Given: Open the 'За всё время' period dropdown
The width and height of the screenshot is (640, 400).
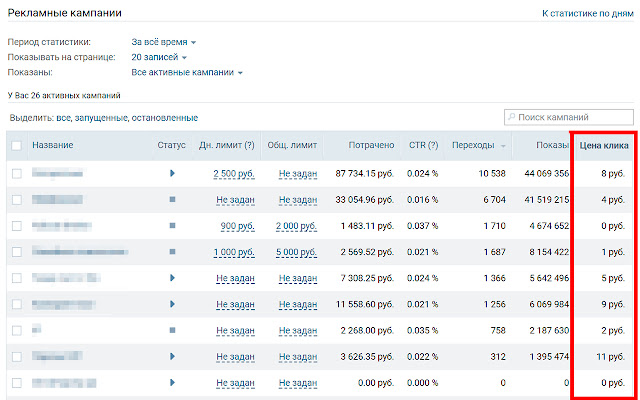Looking at the screenshot, I should tap(164, 42).
